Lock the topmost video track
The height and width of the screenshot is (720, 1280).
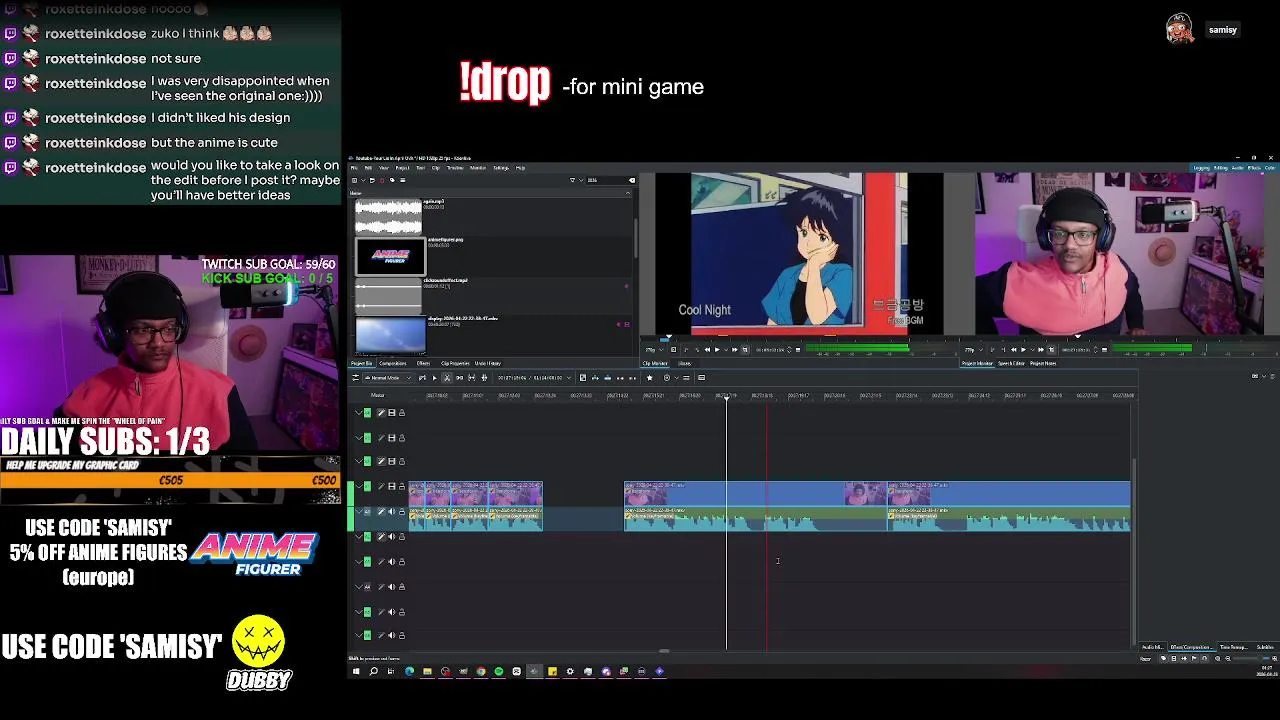coord(402,413)
